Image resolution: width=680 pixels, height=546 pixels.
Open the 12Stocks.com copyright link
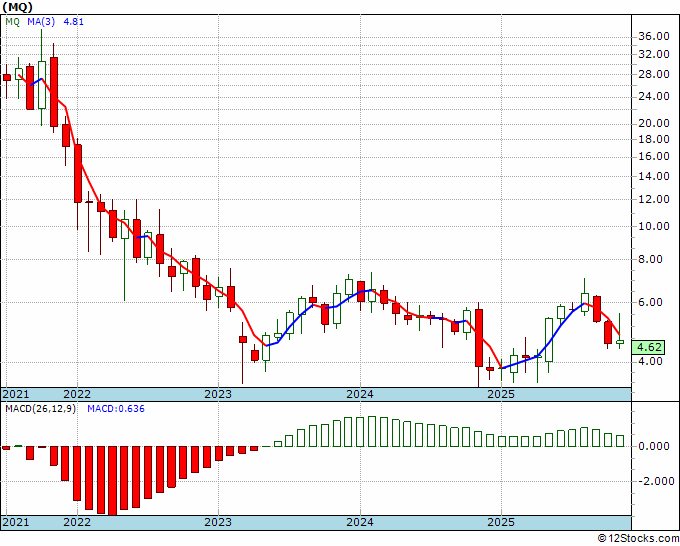(x=638, y=538)
